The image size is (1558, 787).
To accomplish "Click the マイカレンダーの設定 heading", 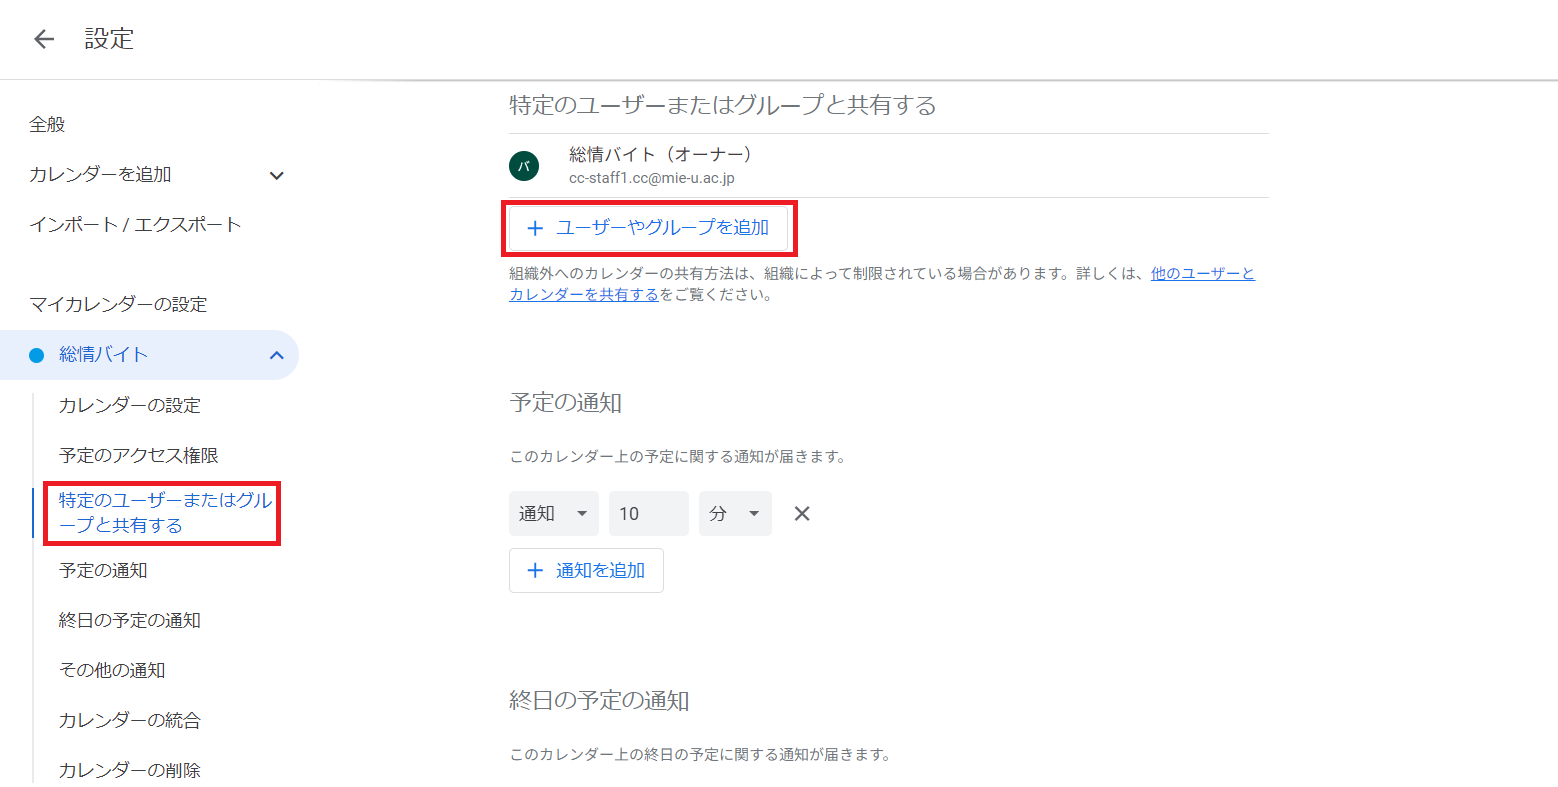I will (x=118, y=305).
